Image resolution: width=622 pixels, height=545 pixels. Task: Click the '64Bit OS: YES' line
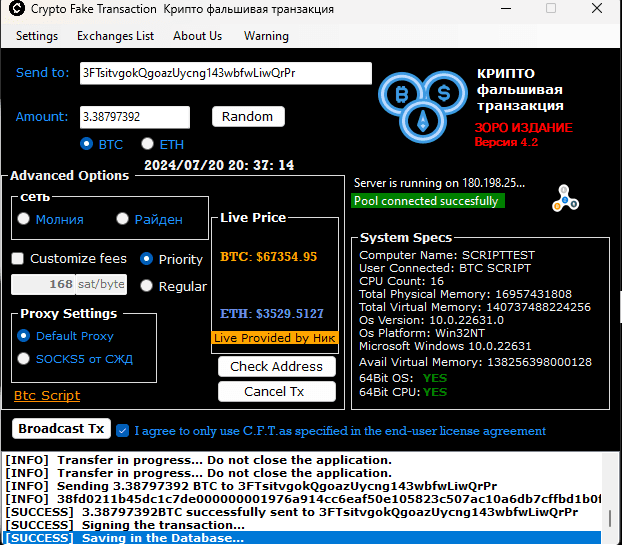click(403, 378)
